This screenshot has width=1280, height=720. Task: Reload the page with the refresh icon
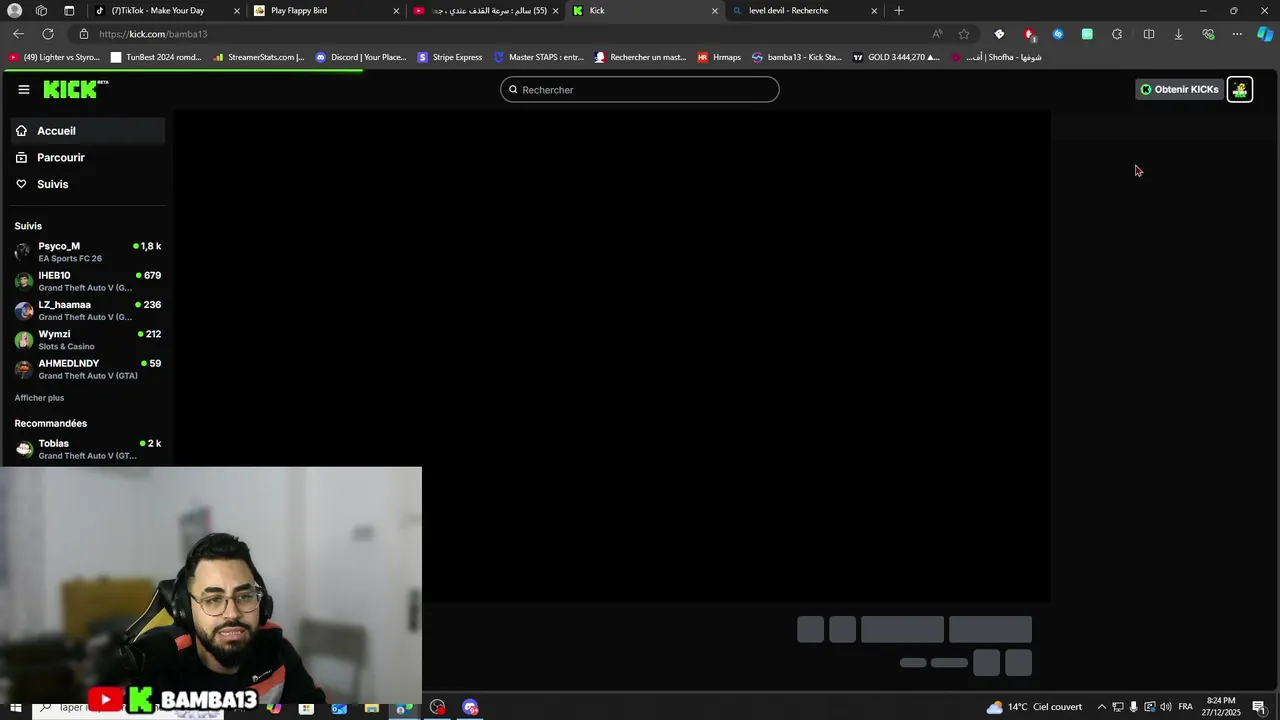coord(48,34)
